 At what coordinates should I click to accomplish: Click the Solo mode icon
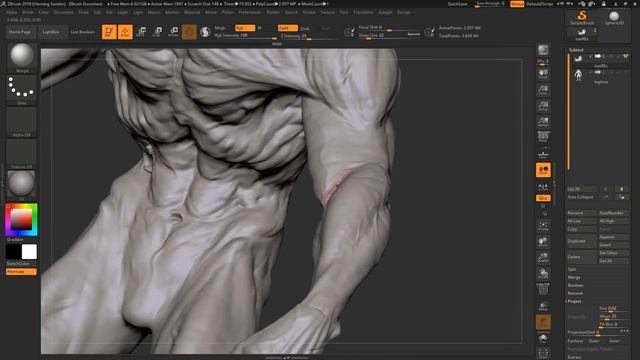543,338
